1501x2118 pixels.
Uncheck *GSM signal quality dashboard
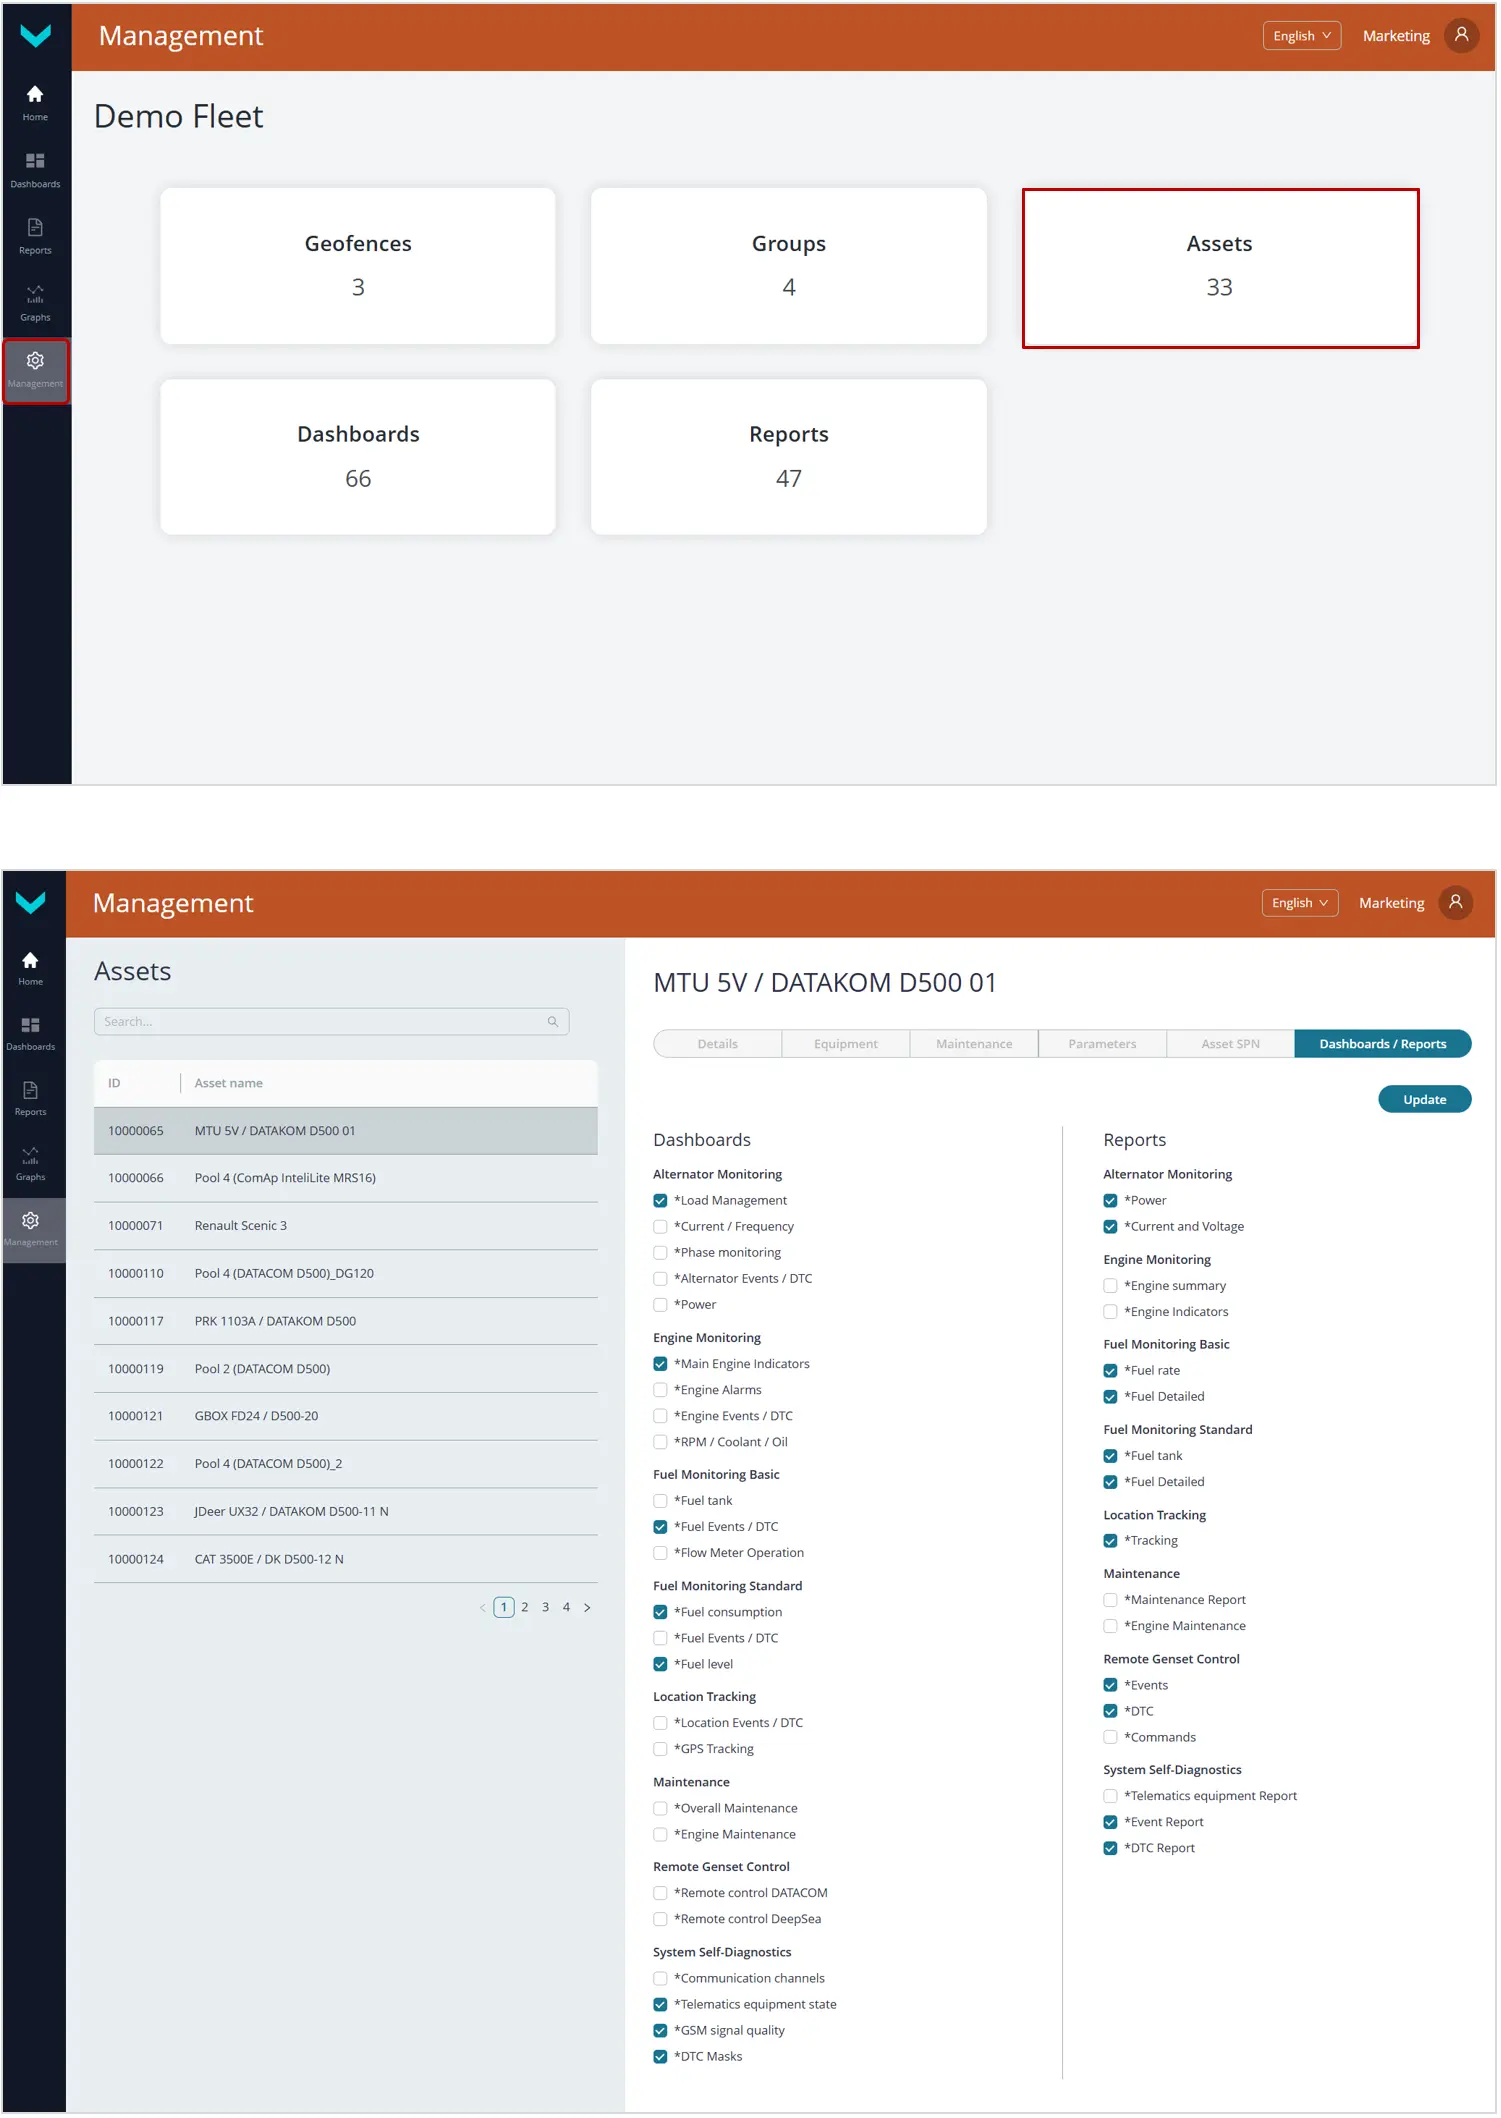click(660, 2030)
